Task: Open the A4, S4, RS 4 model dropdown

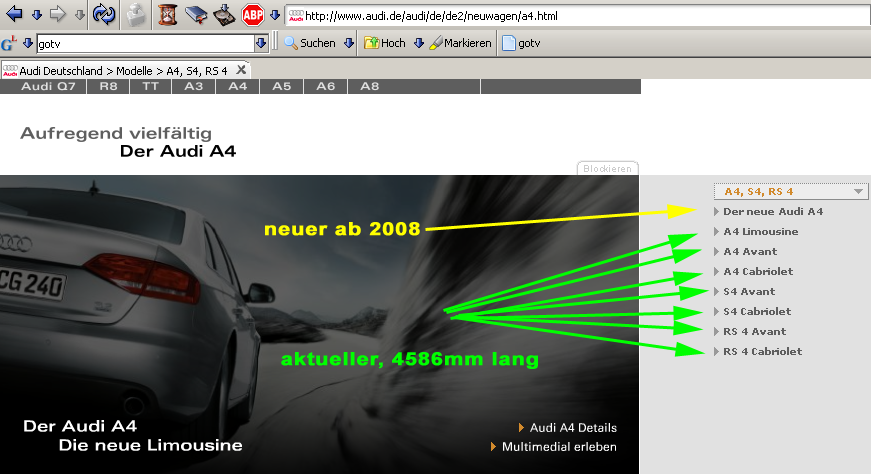Action: (x=790, y=191)
